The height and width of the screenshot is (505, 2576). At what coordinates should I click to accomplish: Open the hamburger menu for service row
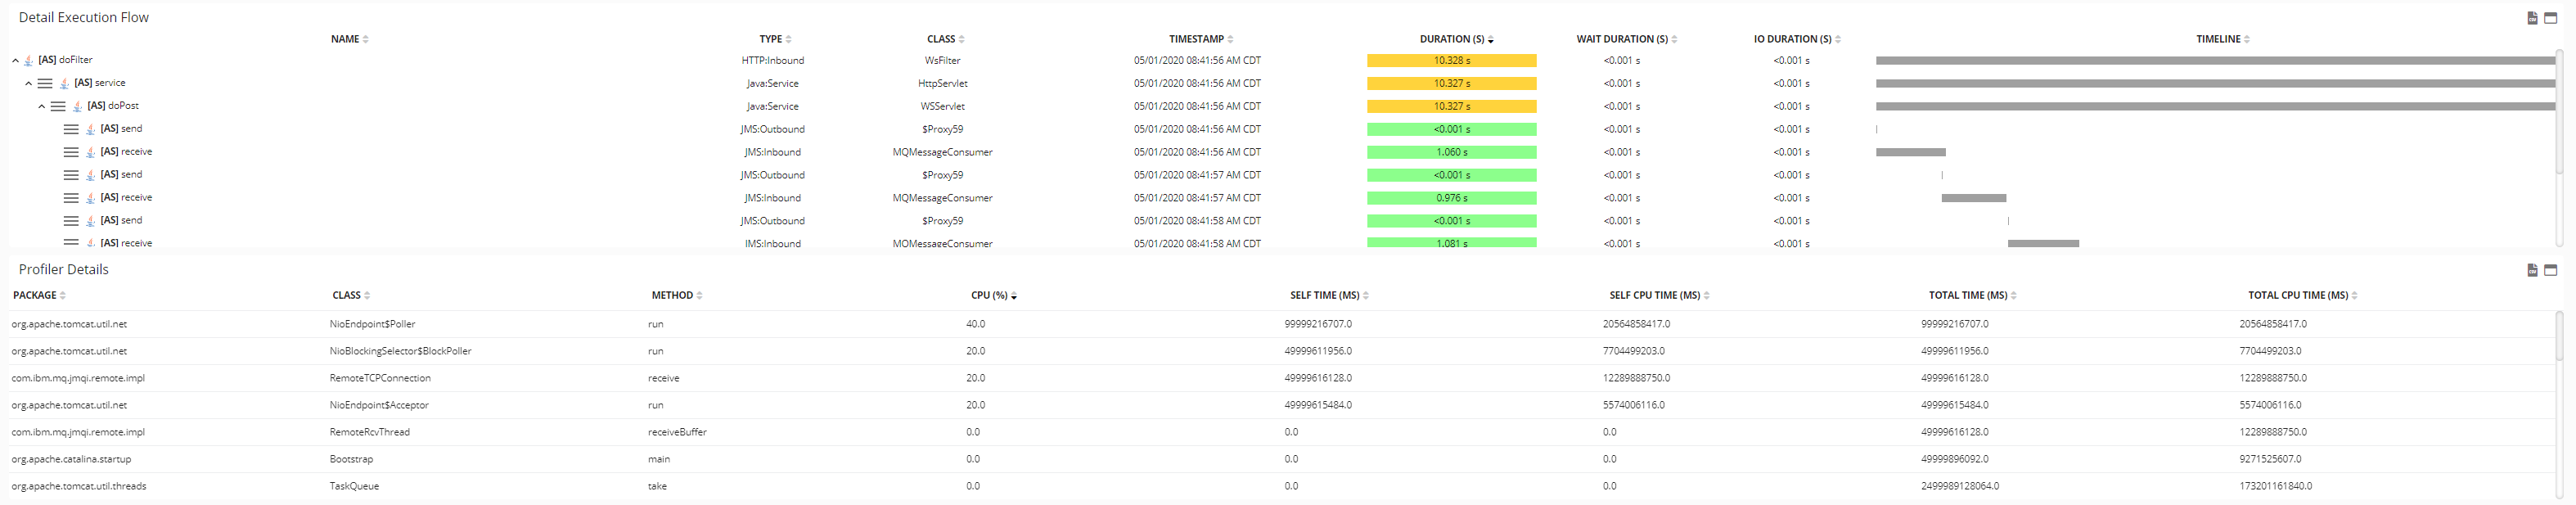pyautogui.click(x=45, y=83)
